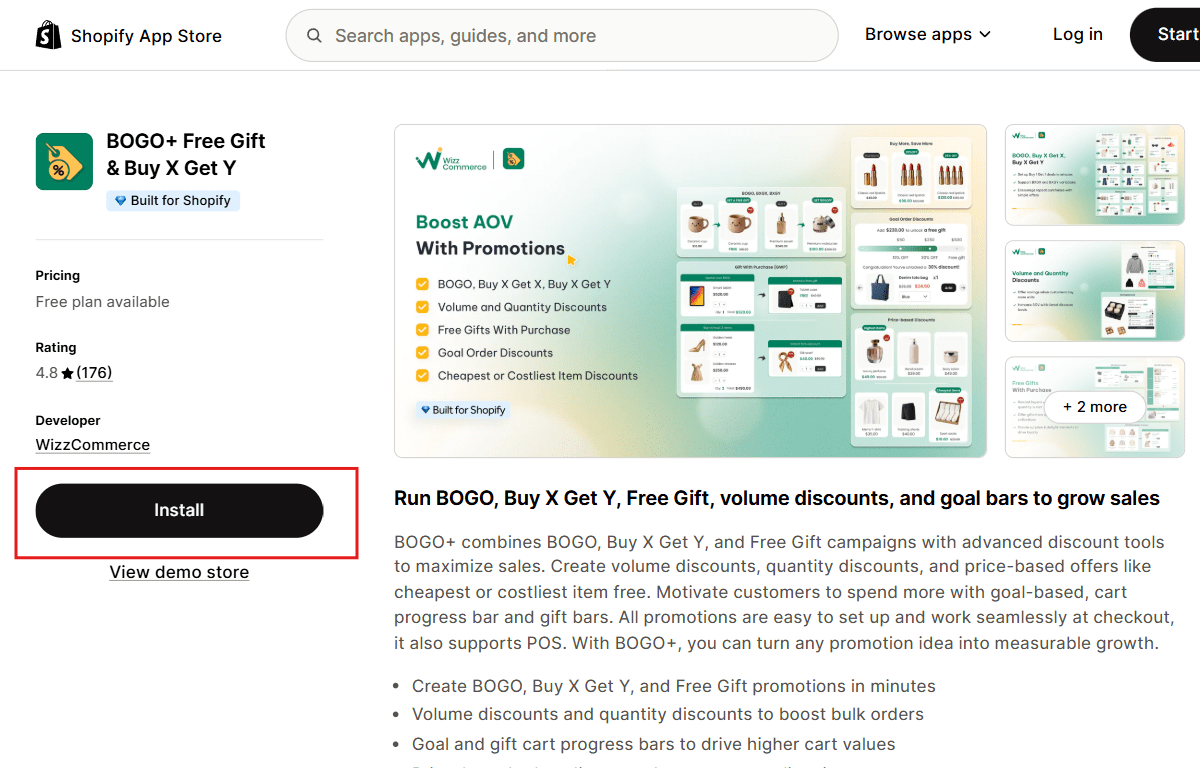Click the Shopify bag logo icon
Viewport: 1200px width, 768px height.
[48, 35]
